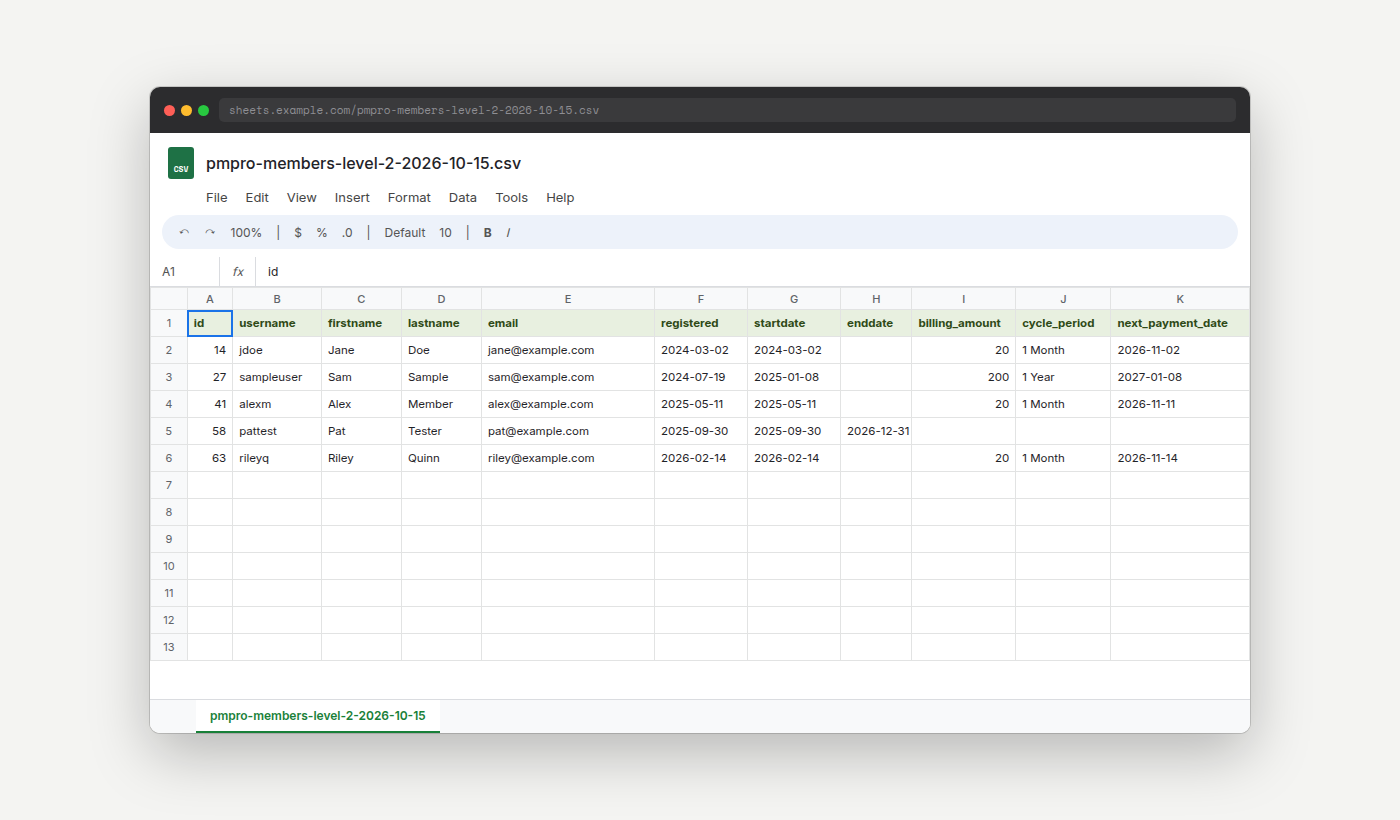The height and width of the screenshot is (820, 1400).
Task: Apply percent format with % button
Action: (x=322, y=233)
